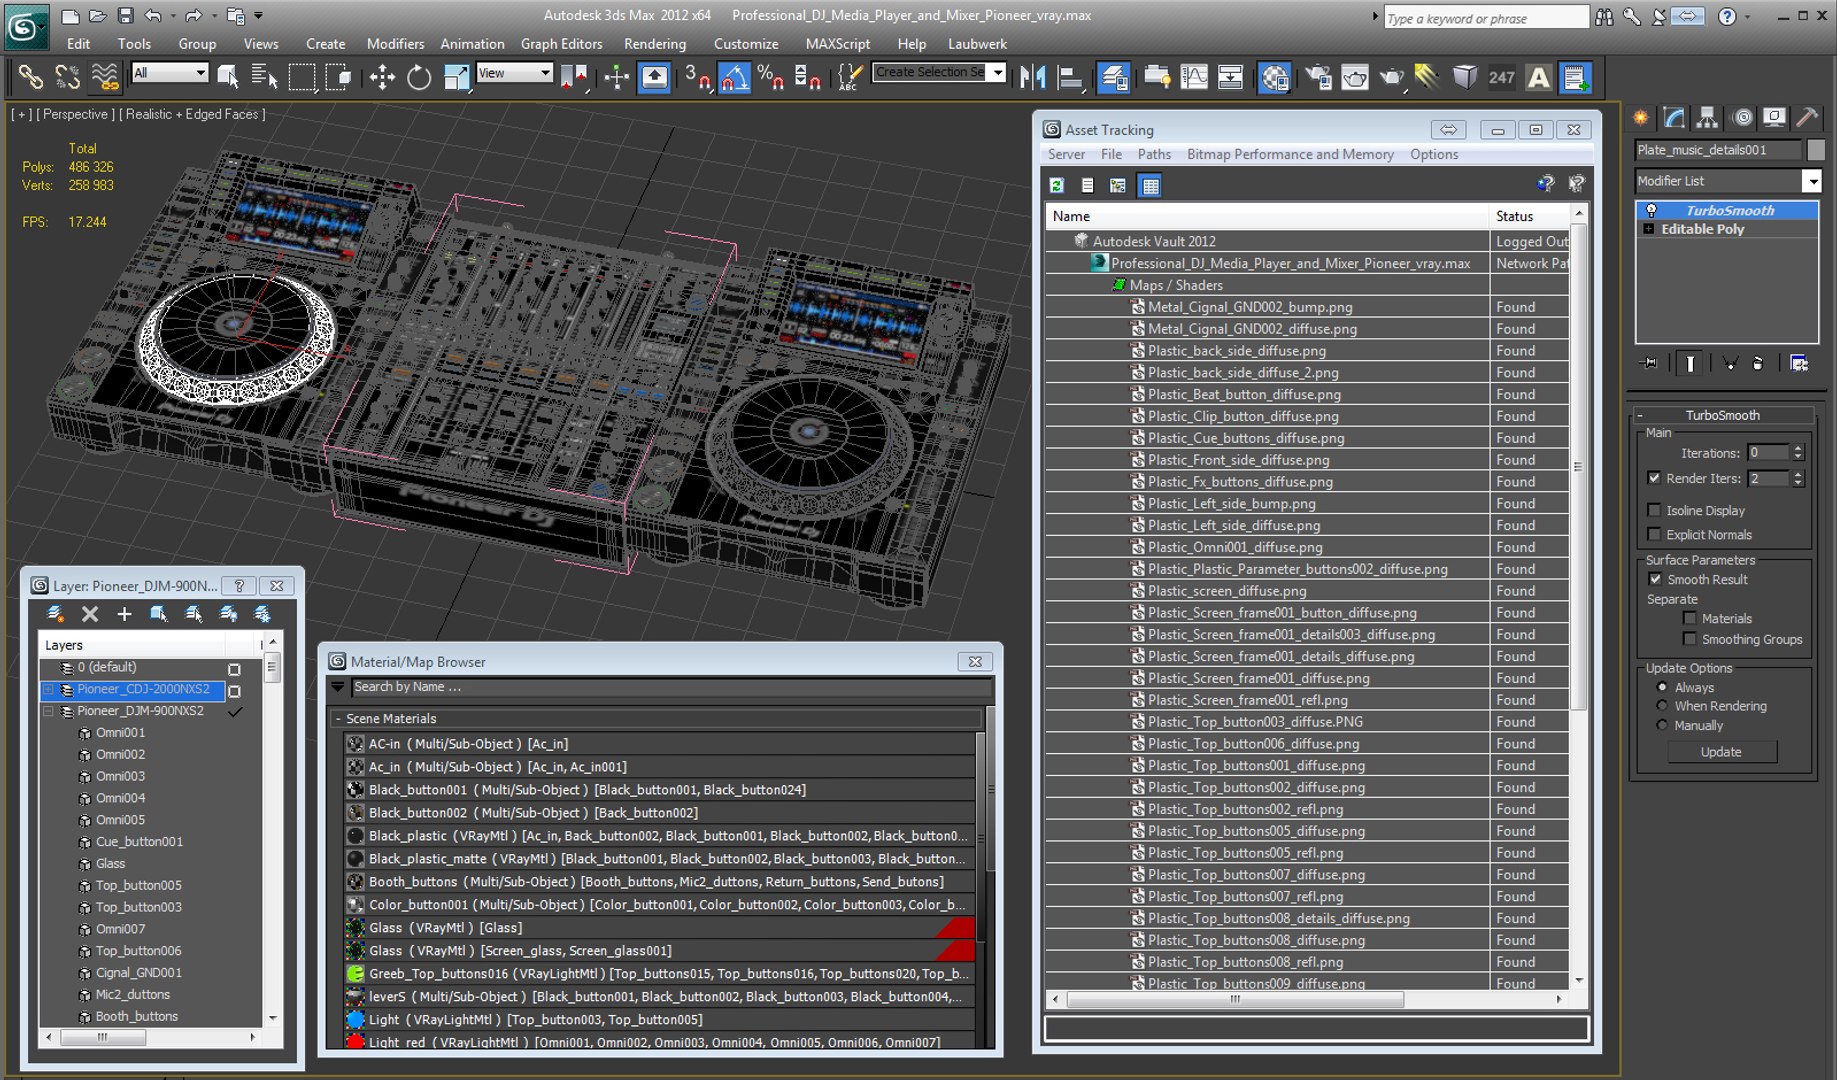Delete layer with X icon in Layer dialog

point(90,614)
